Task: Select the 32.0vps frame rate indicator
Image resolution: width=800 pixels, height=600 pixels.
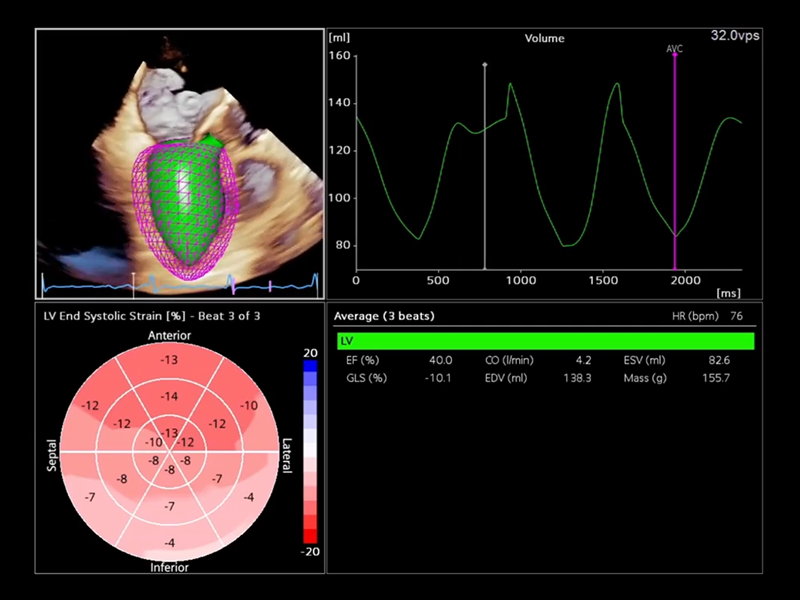Action: pos(736,35)
